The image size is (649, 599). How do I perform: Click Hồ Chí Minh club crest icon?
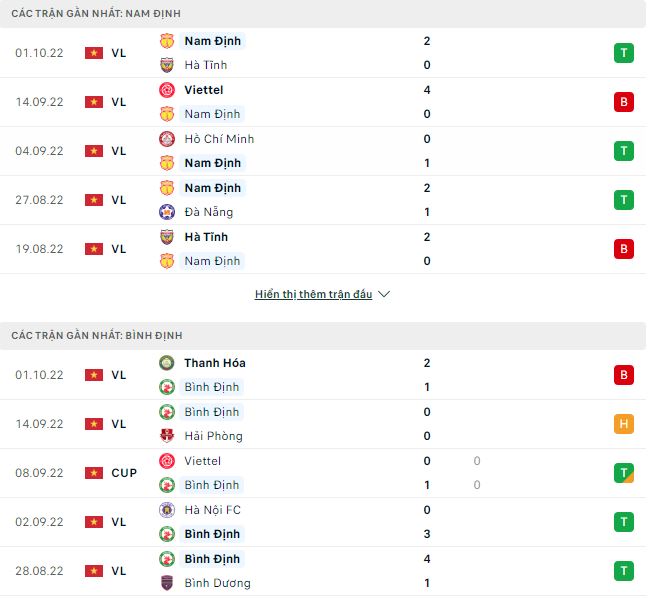pyautogui.click(x=167, y=139)
